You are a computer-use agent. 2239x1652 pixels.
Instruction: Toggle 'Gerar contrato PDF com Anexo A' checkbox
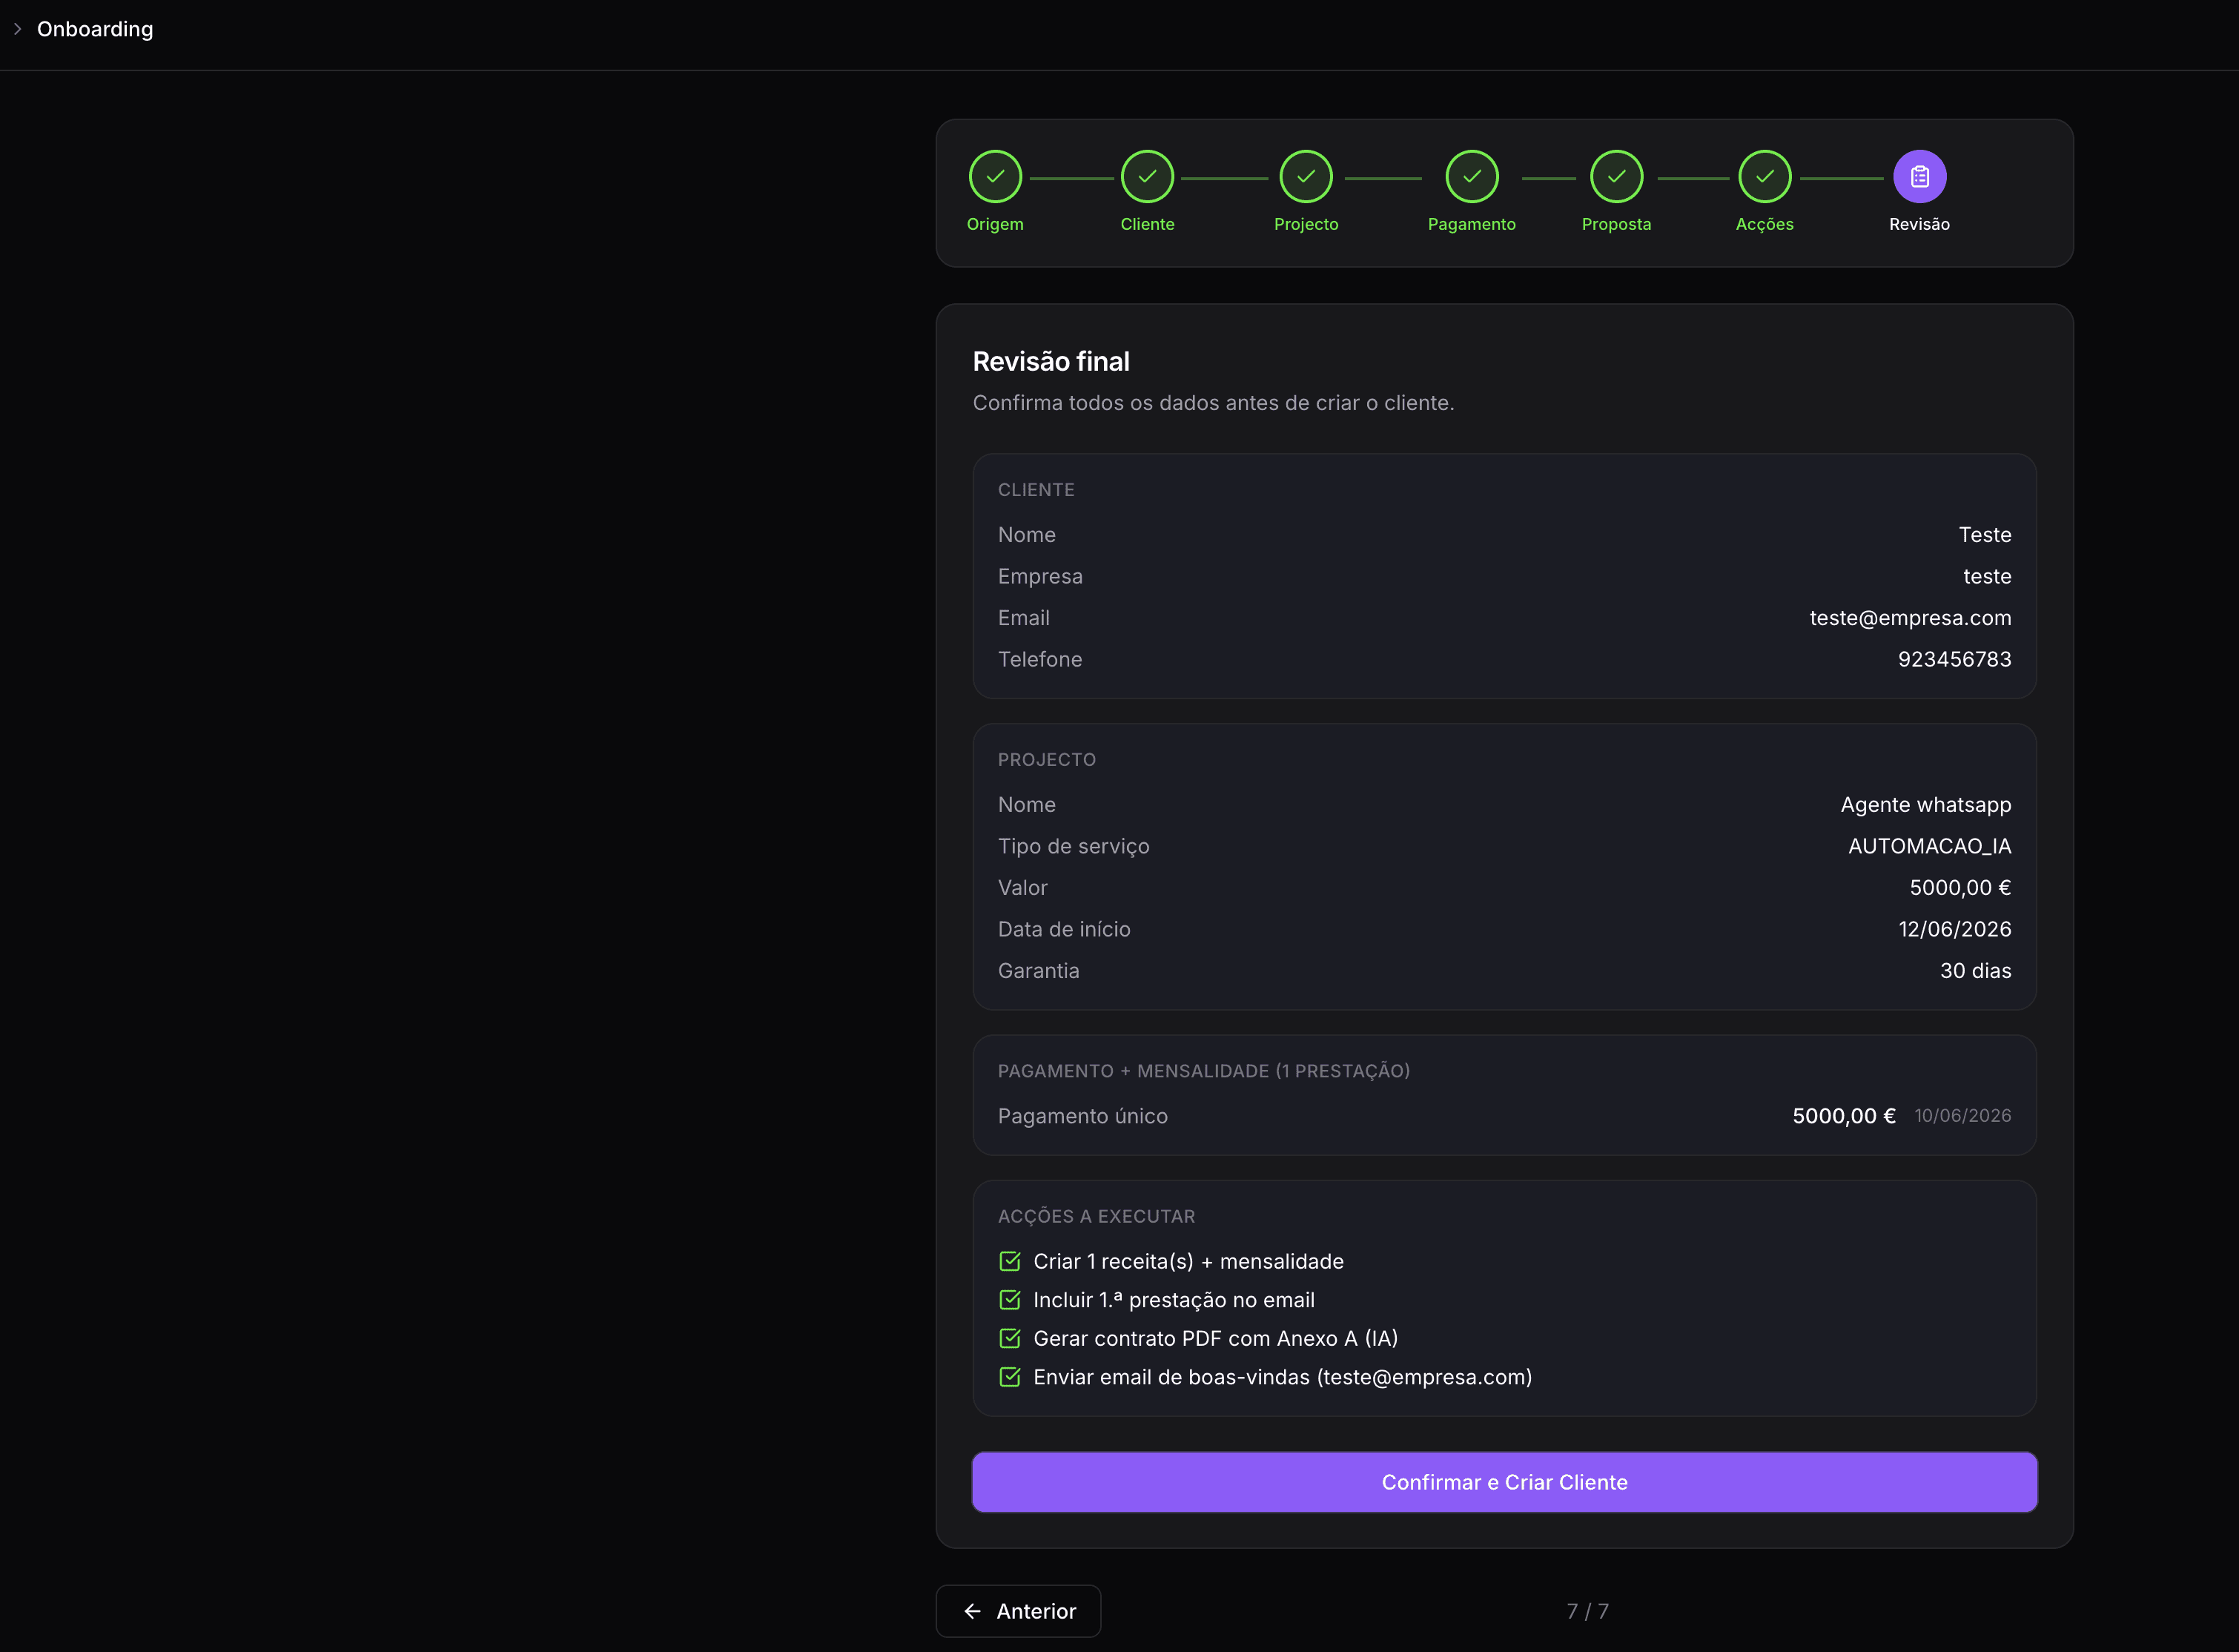[x=1010, y=1338]
